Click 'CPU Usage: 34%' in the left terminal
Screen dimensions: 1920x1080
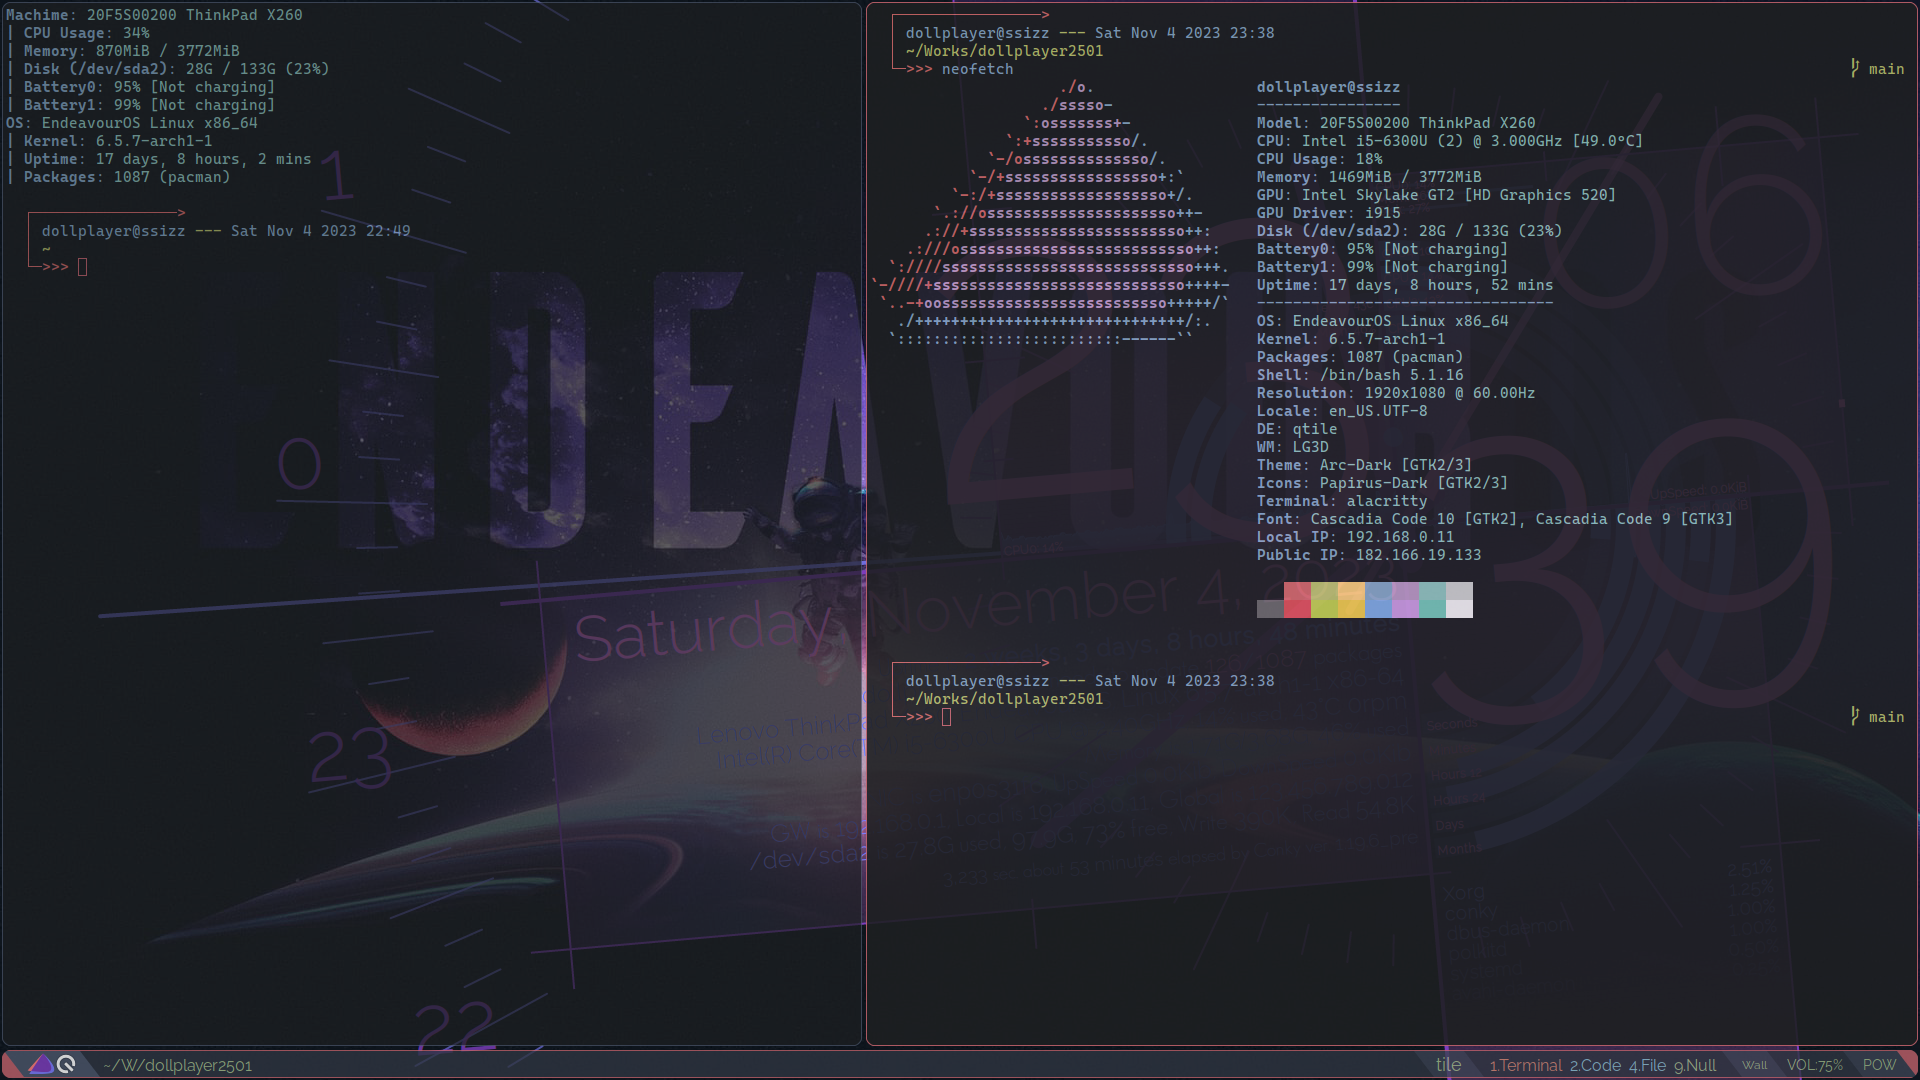(87, 33)
